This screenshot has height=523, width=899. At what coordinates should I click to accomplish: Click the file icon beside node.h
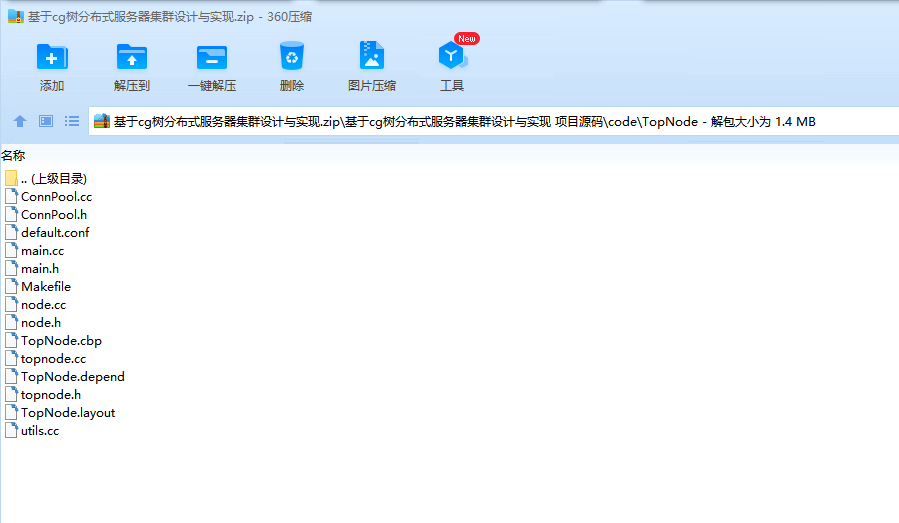pos(11,322)
